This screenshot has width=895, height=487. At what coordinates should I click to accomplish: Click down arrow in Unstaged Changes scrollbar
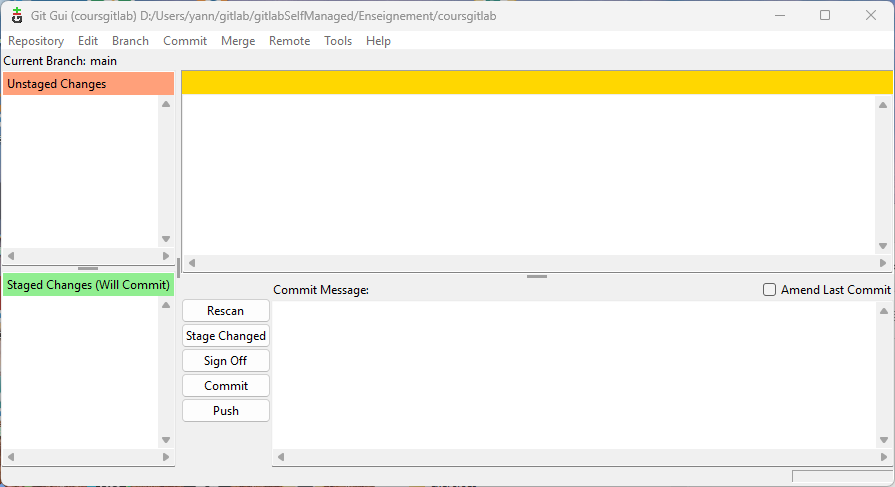[x=166, y=239]
